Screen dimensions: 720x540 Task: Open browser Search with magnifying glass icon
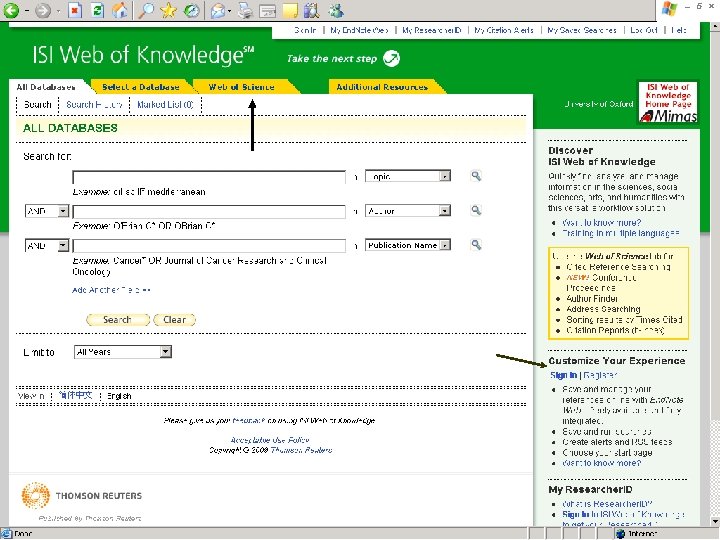[x=146, y=10]
